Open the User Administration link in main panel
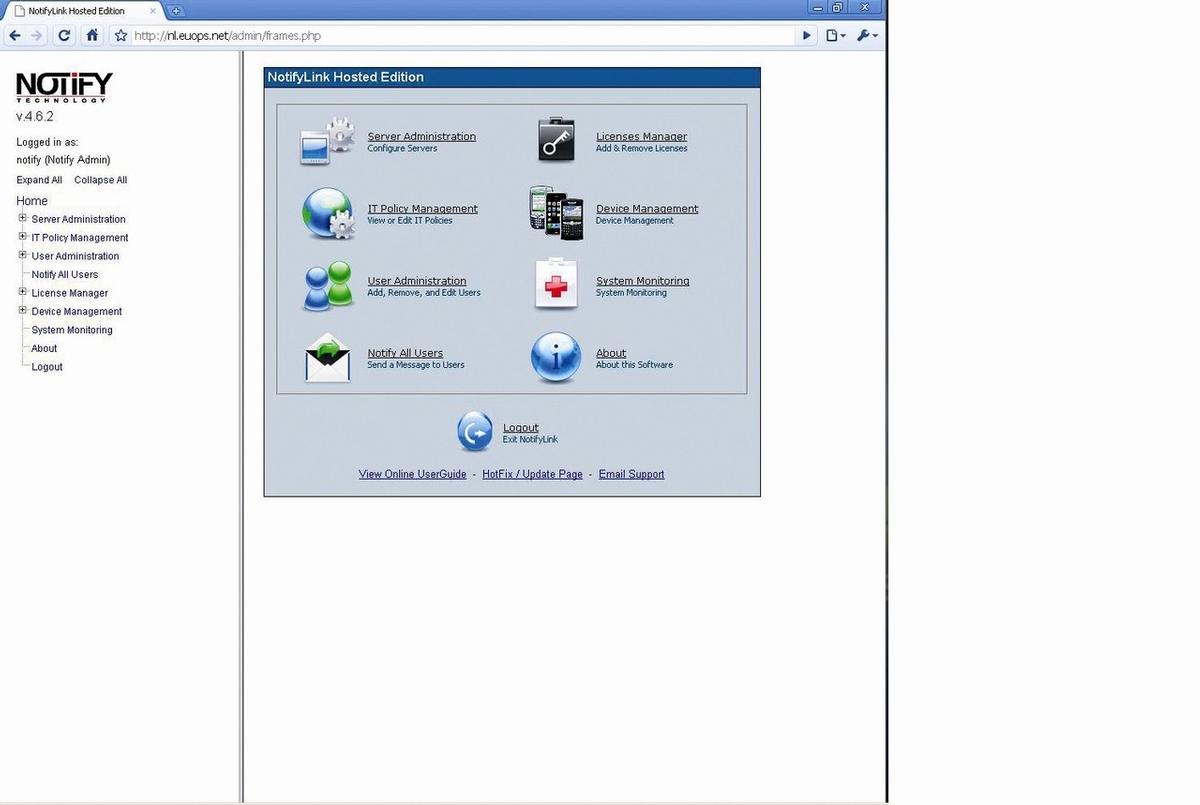Viewport: 1200px width, 805px height. (x=417, y=281)
